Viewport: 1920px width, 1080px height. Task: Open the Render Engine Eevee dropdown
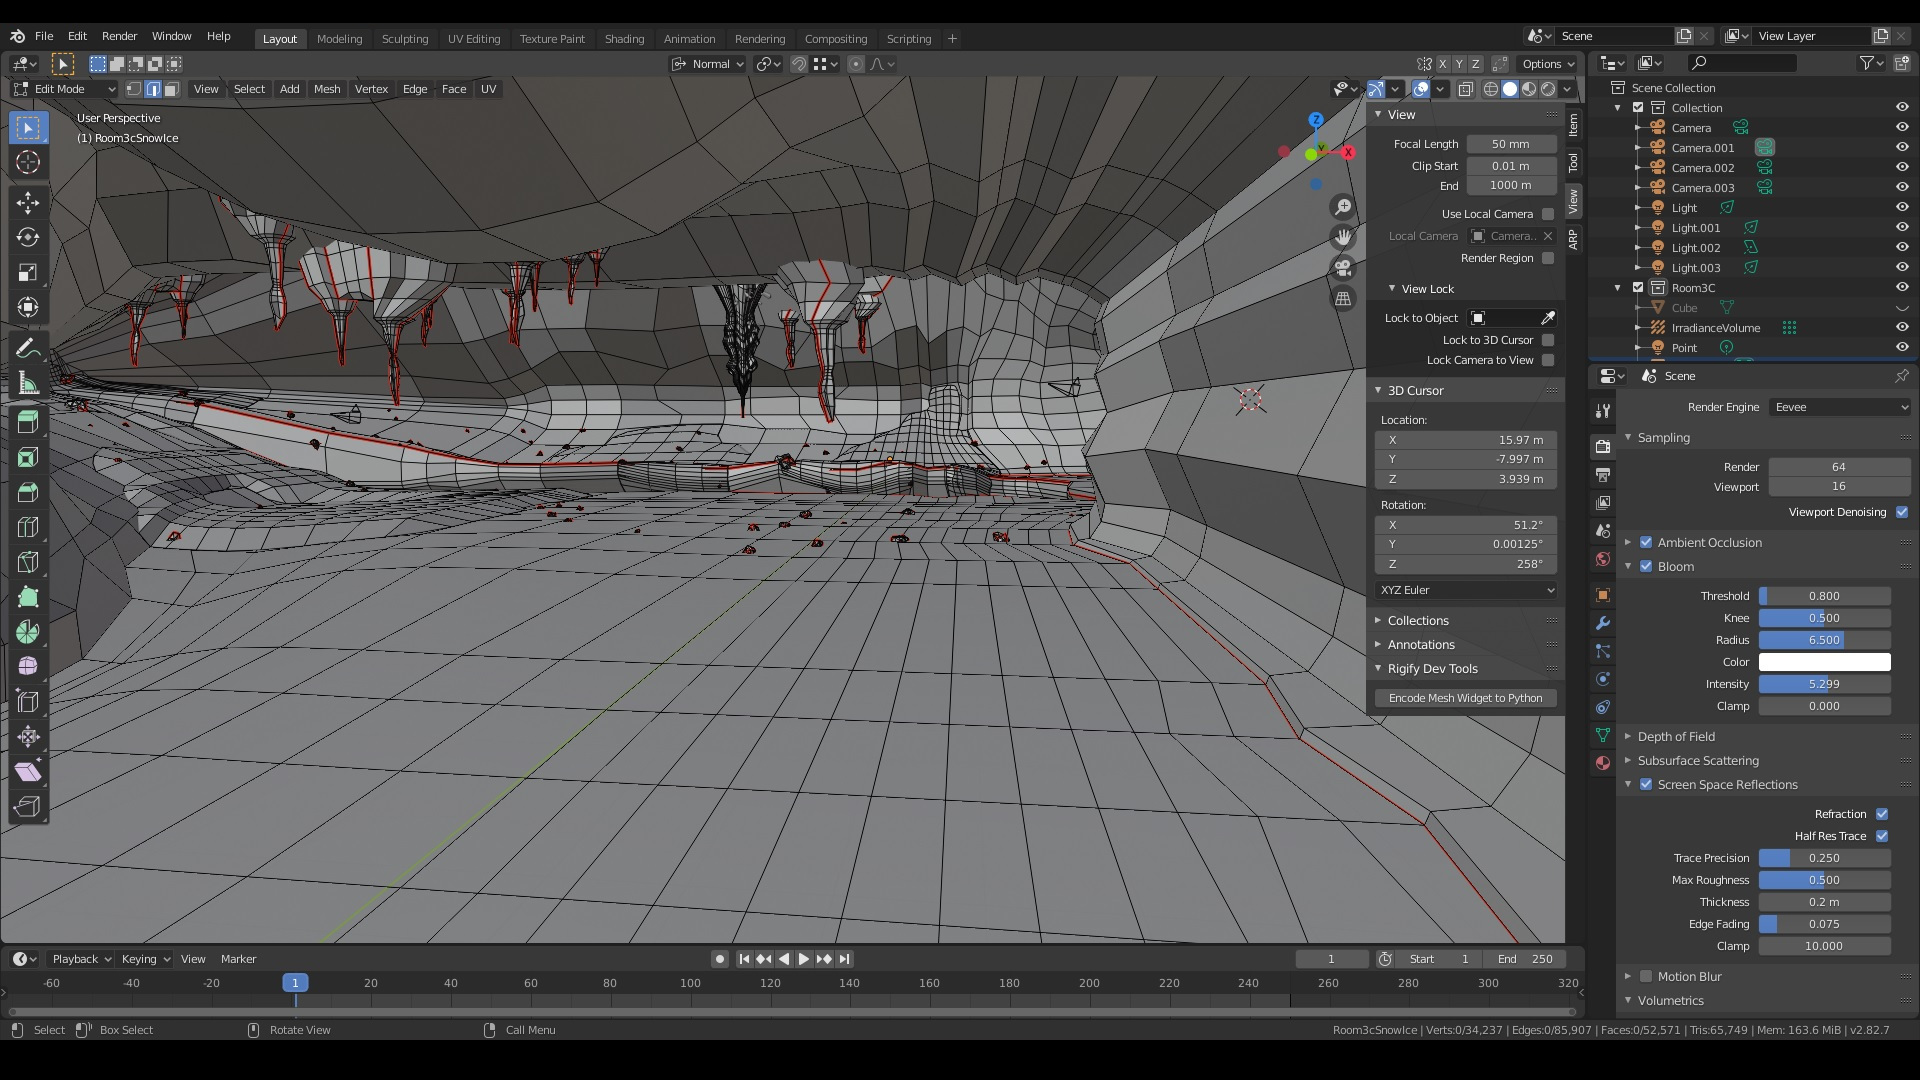click(x=1841, y=407)
